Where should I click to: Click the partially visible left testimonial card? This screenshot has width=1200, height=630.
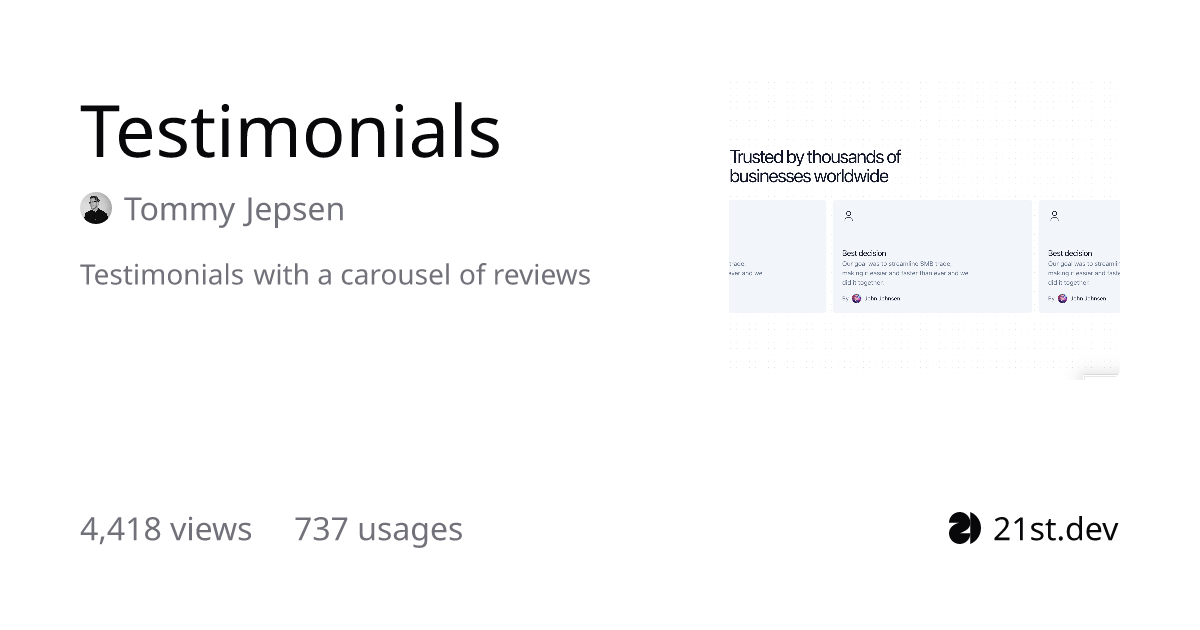pos(777,256)
